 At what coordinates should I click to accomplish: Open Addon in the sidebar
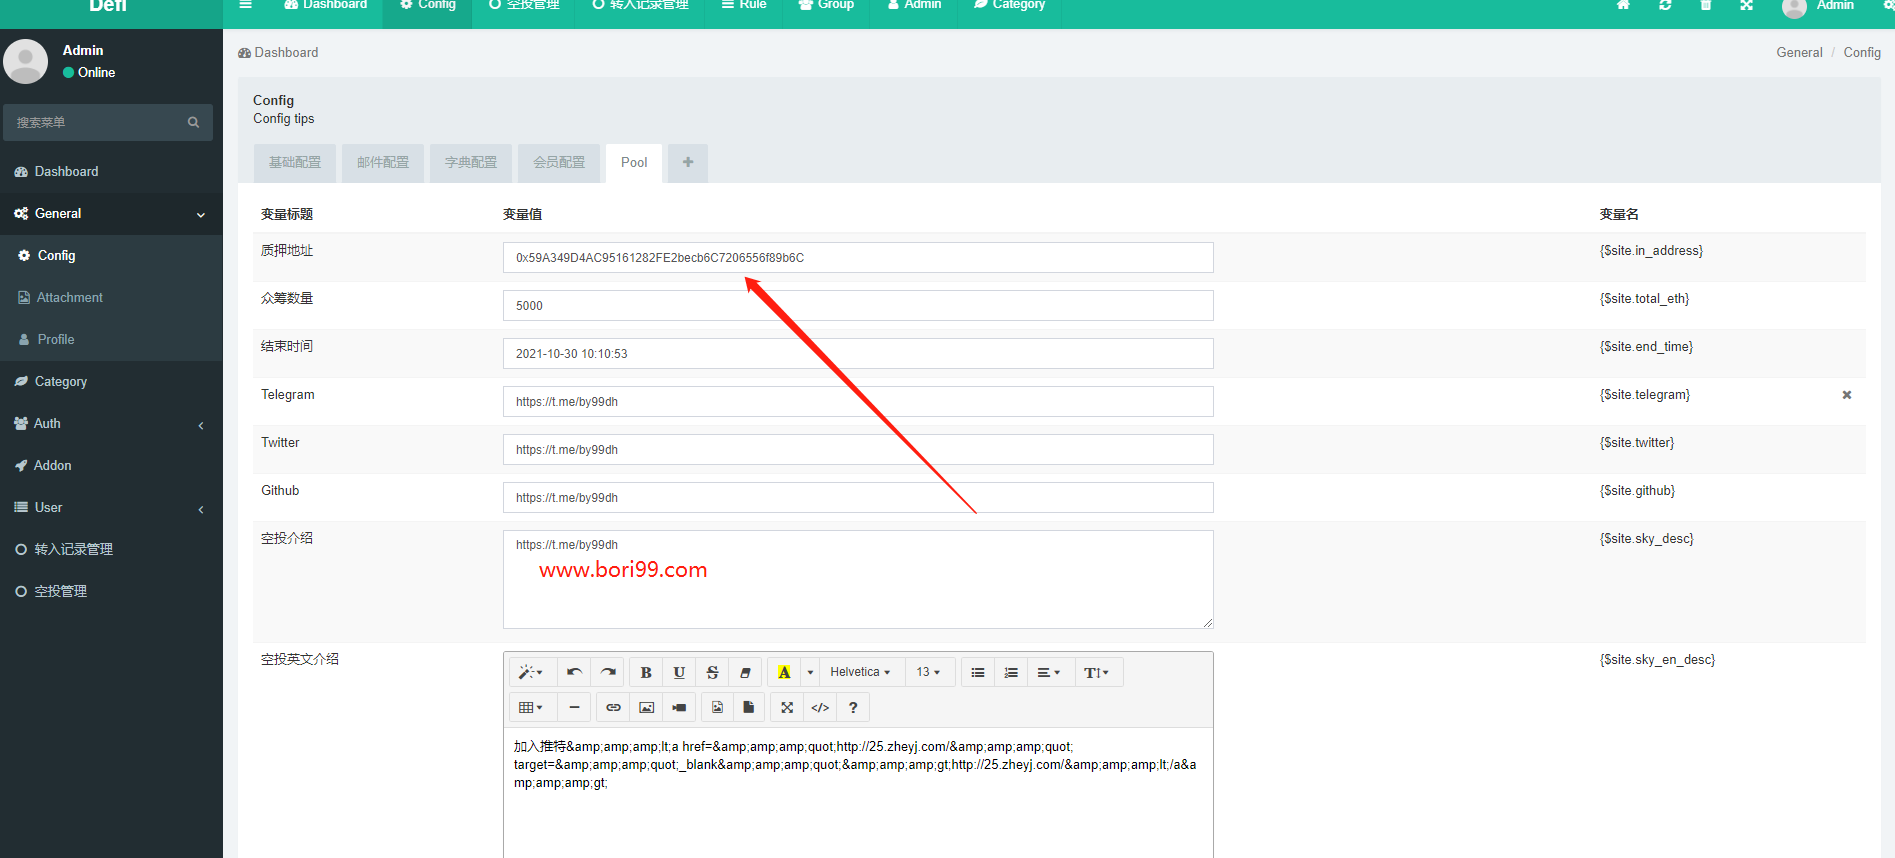tap(111, 466)
